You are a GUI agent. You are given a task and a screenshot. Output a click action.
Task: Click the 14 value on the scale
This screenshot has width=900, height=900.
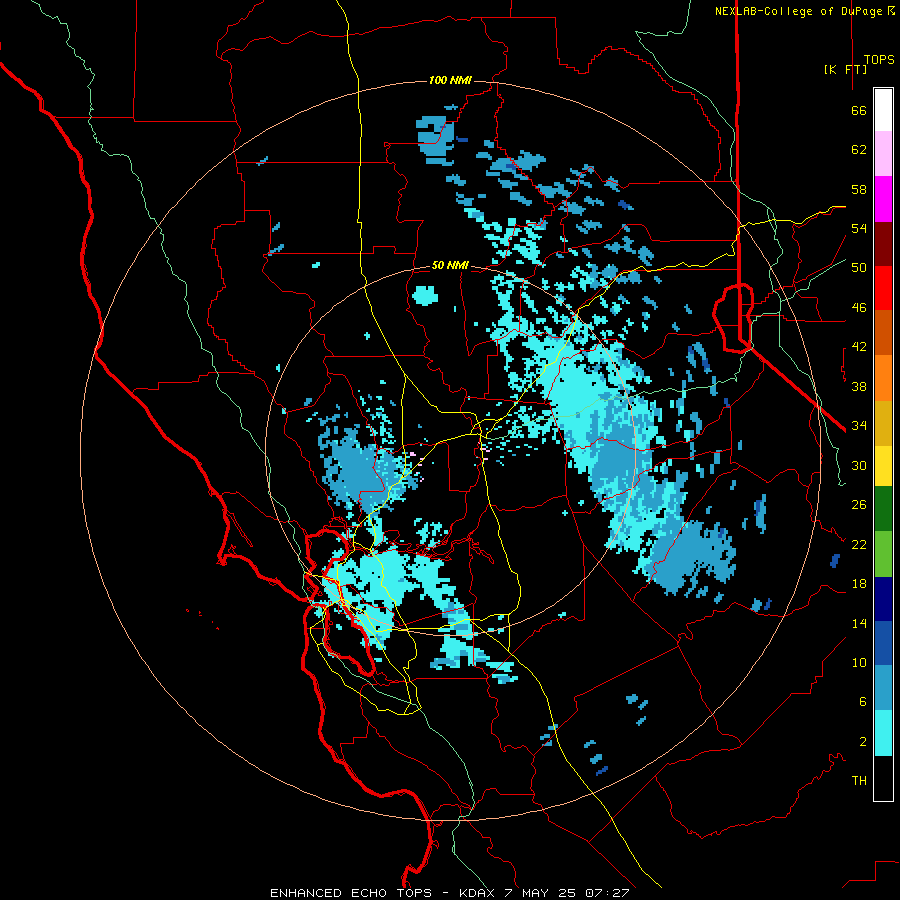859,623
